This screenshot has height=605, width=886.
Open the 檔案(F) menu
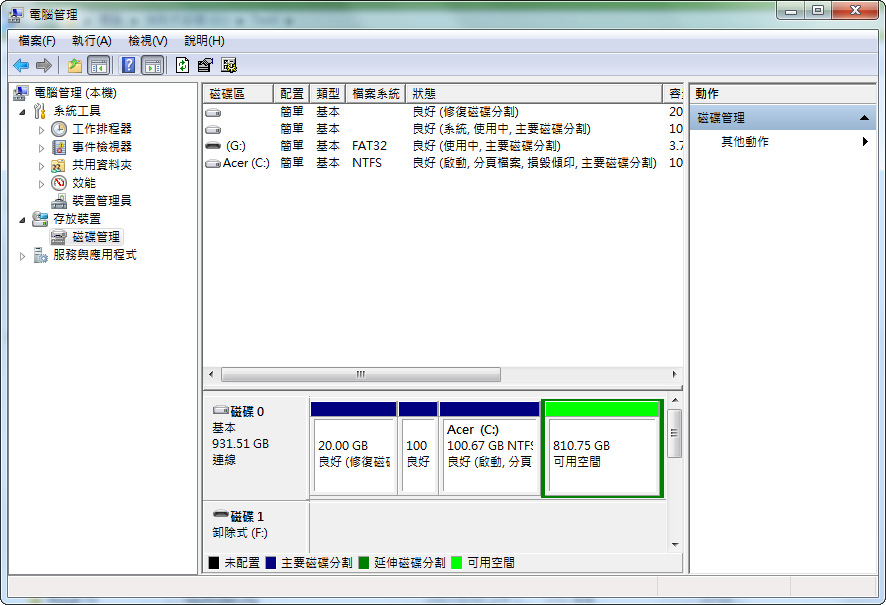[37, 41]
